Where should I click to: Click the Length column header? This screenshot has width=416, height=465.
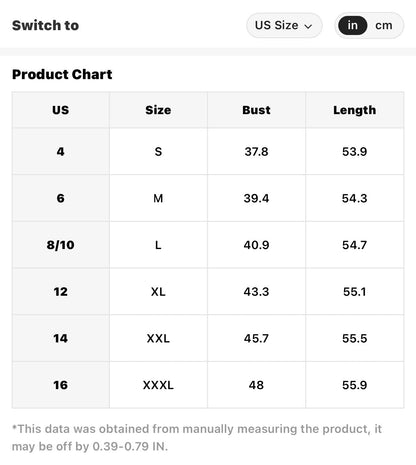355,110
